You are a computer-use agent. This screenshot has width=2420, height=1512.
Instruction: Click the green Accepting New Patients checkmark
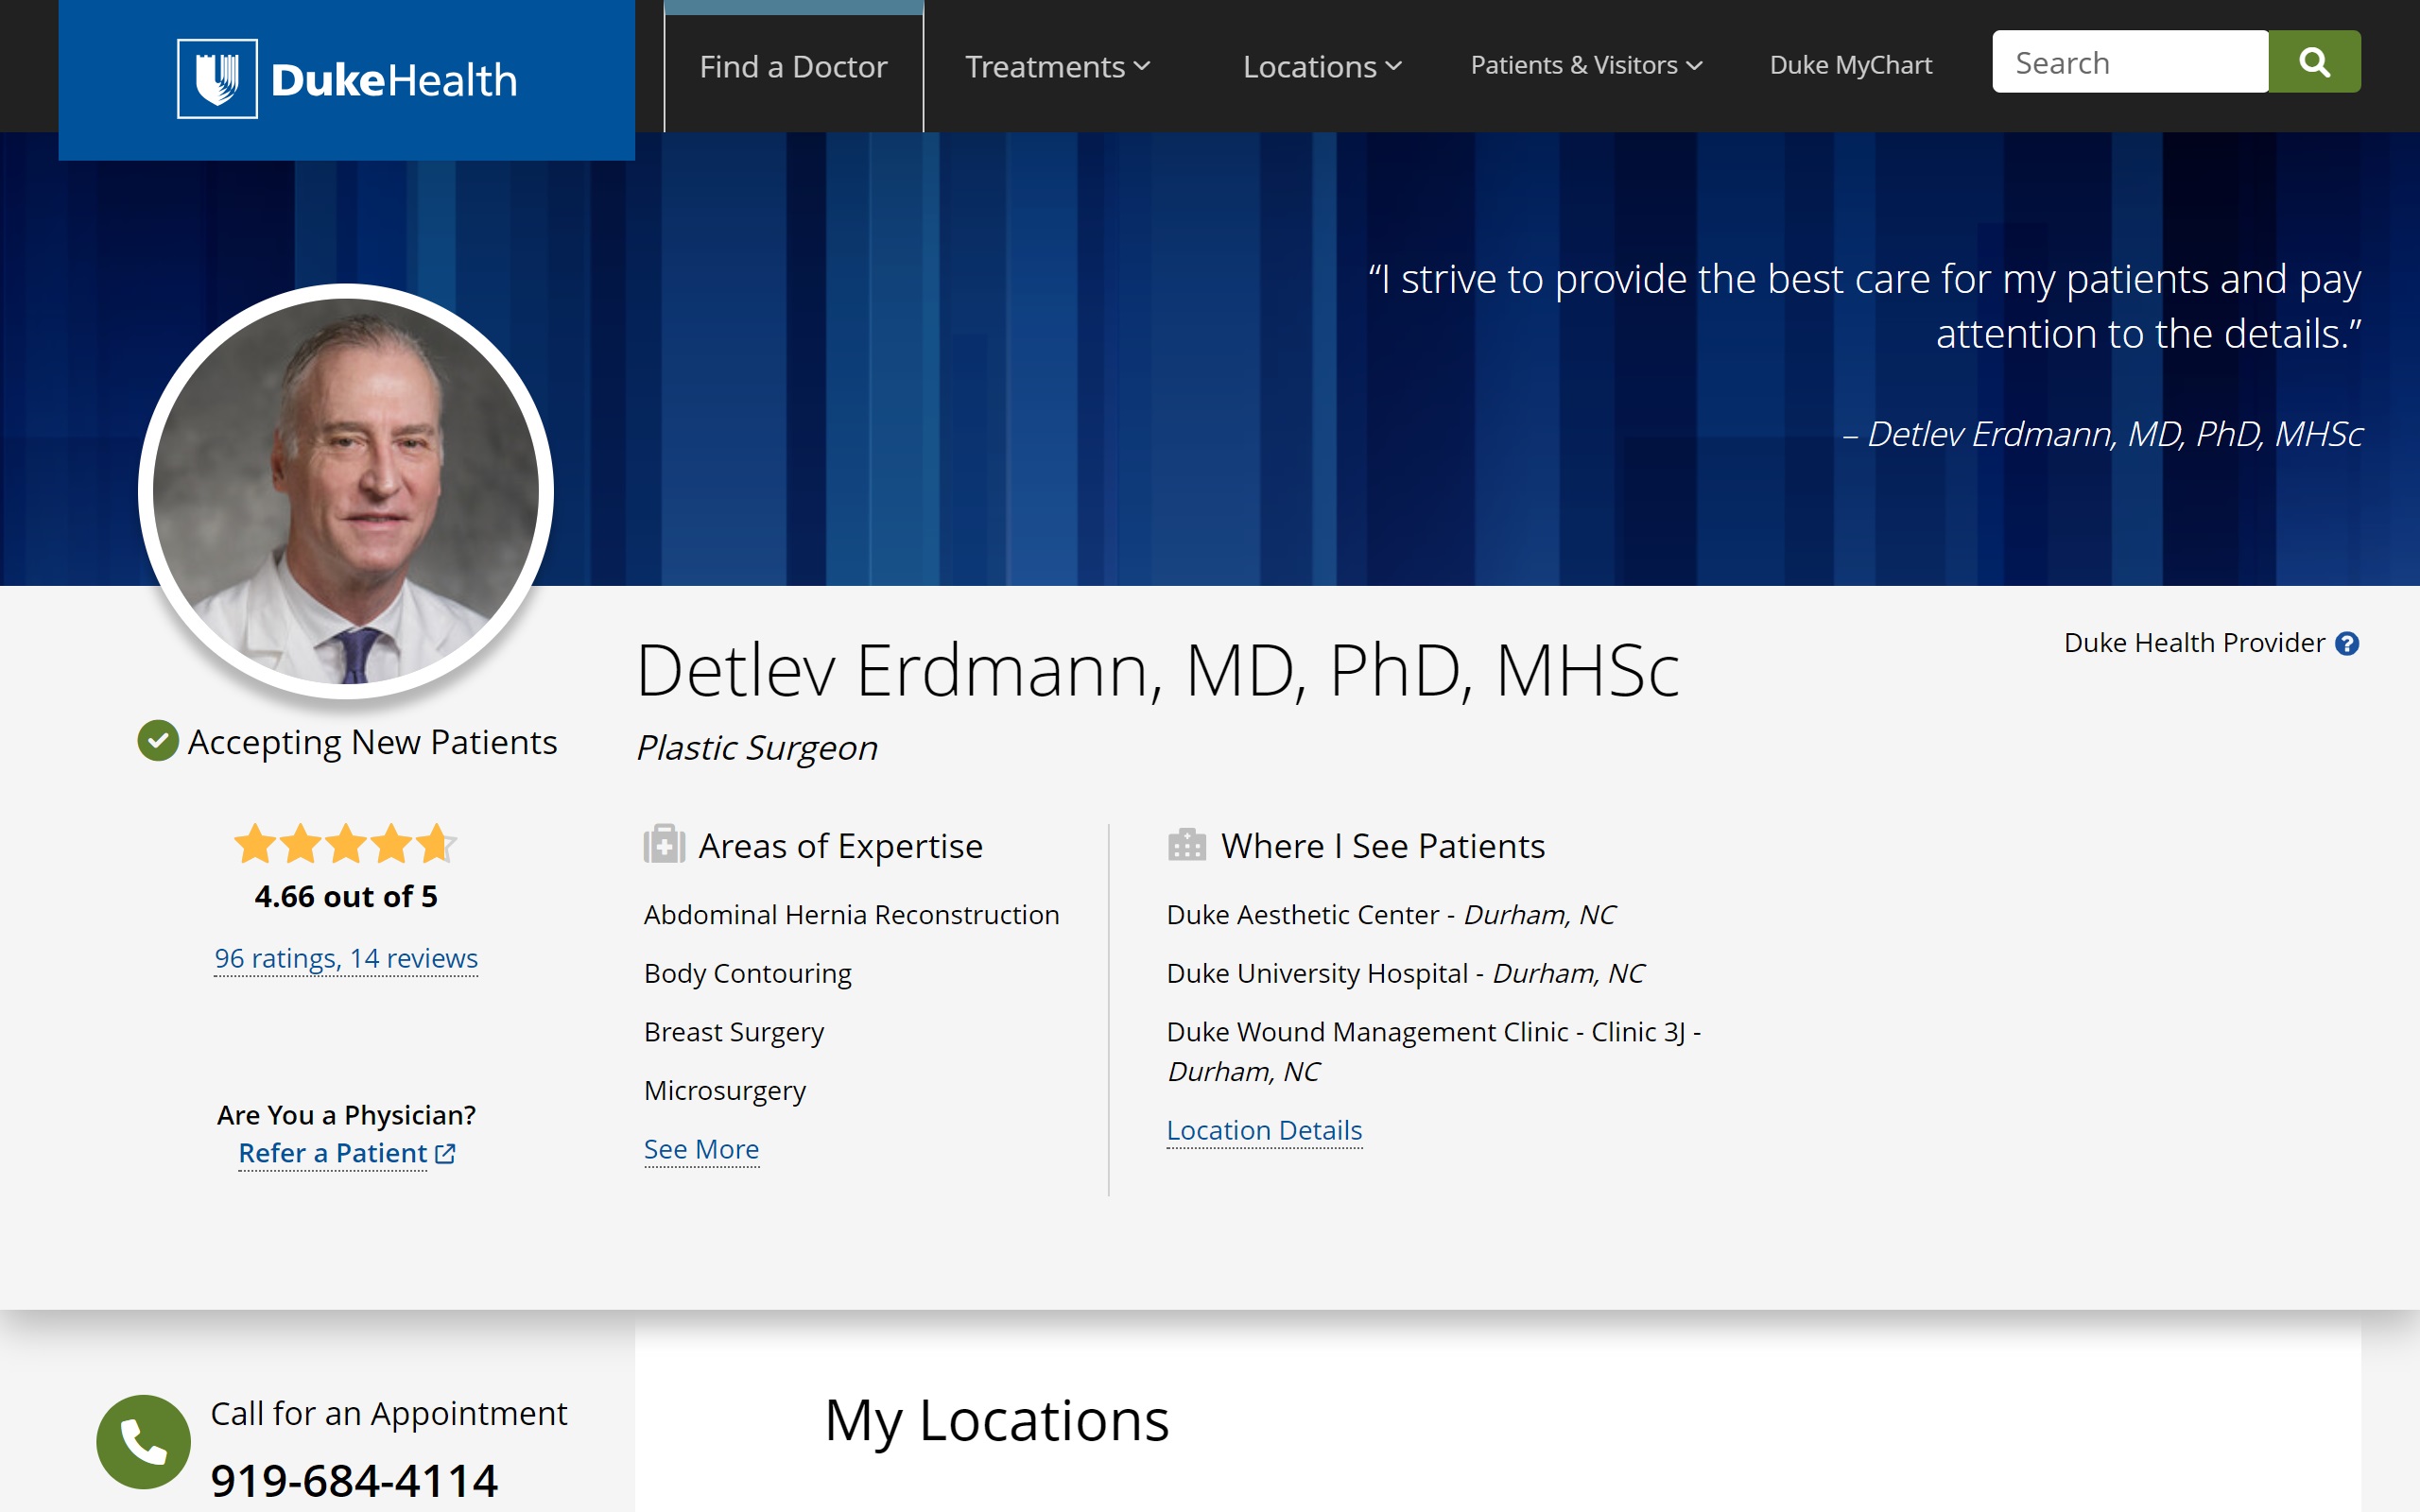[158, 741]
